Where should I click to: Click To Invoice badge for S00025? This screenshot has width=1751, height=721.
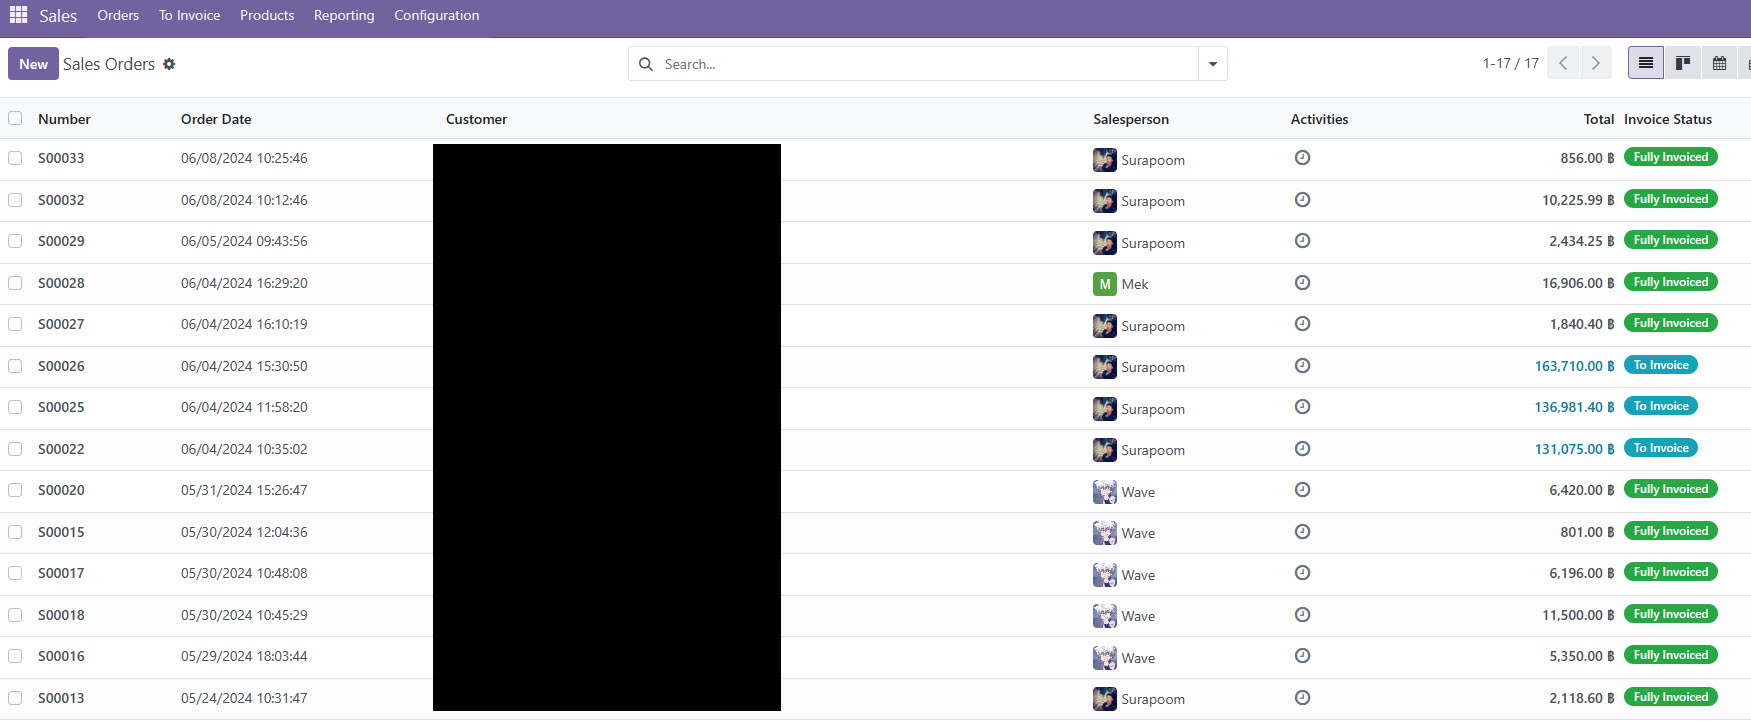coord(1660,406)
